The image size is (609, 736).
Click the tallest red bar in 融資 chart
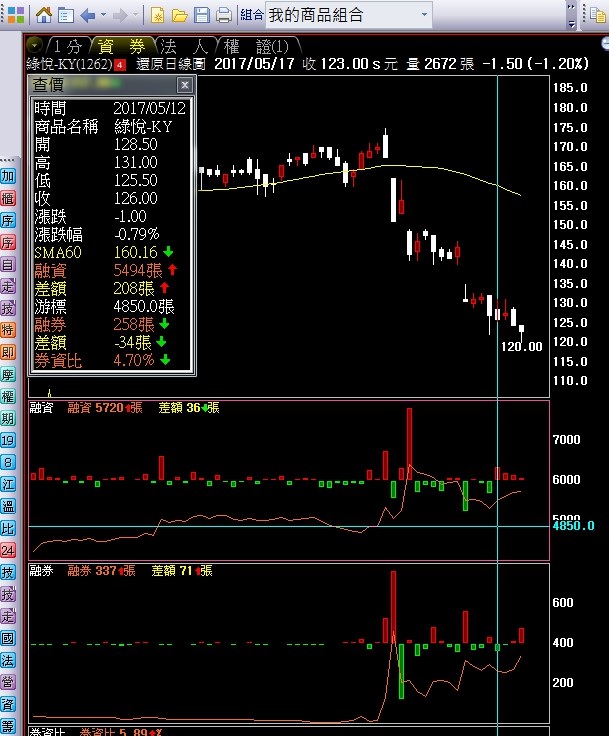[409, 443]
